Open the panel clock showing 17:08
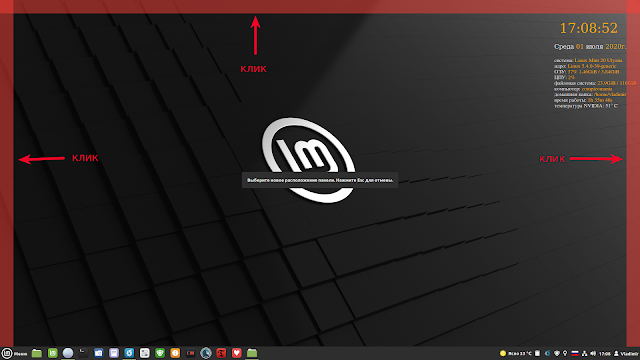640x360 pixels. click(604, 353)
